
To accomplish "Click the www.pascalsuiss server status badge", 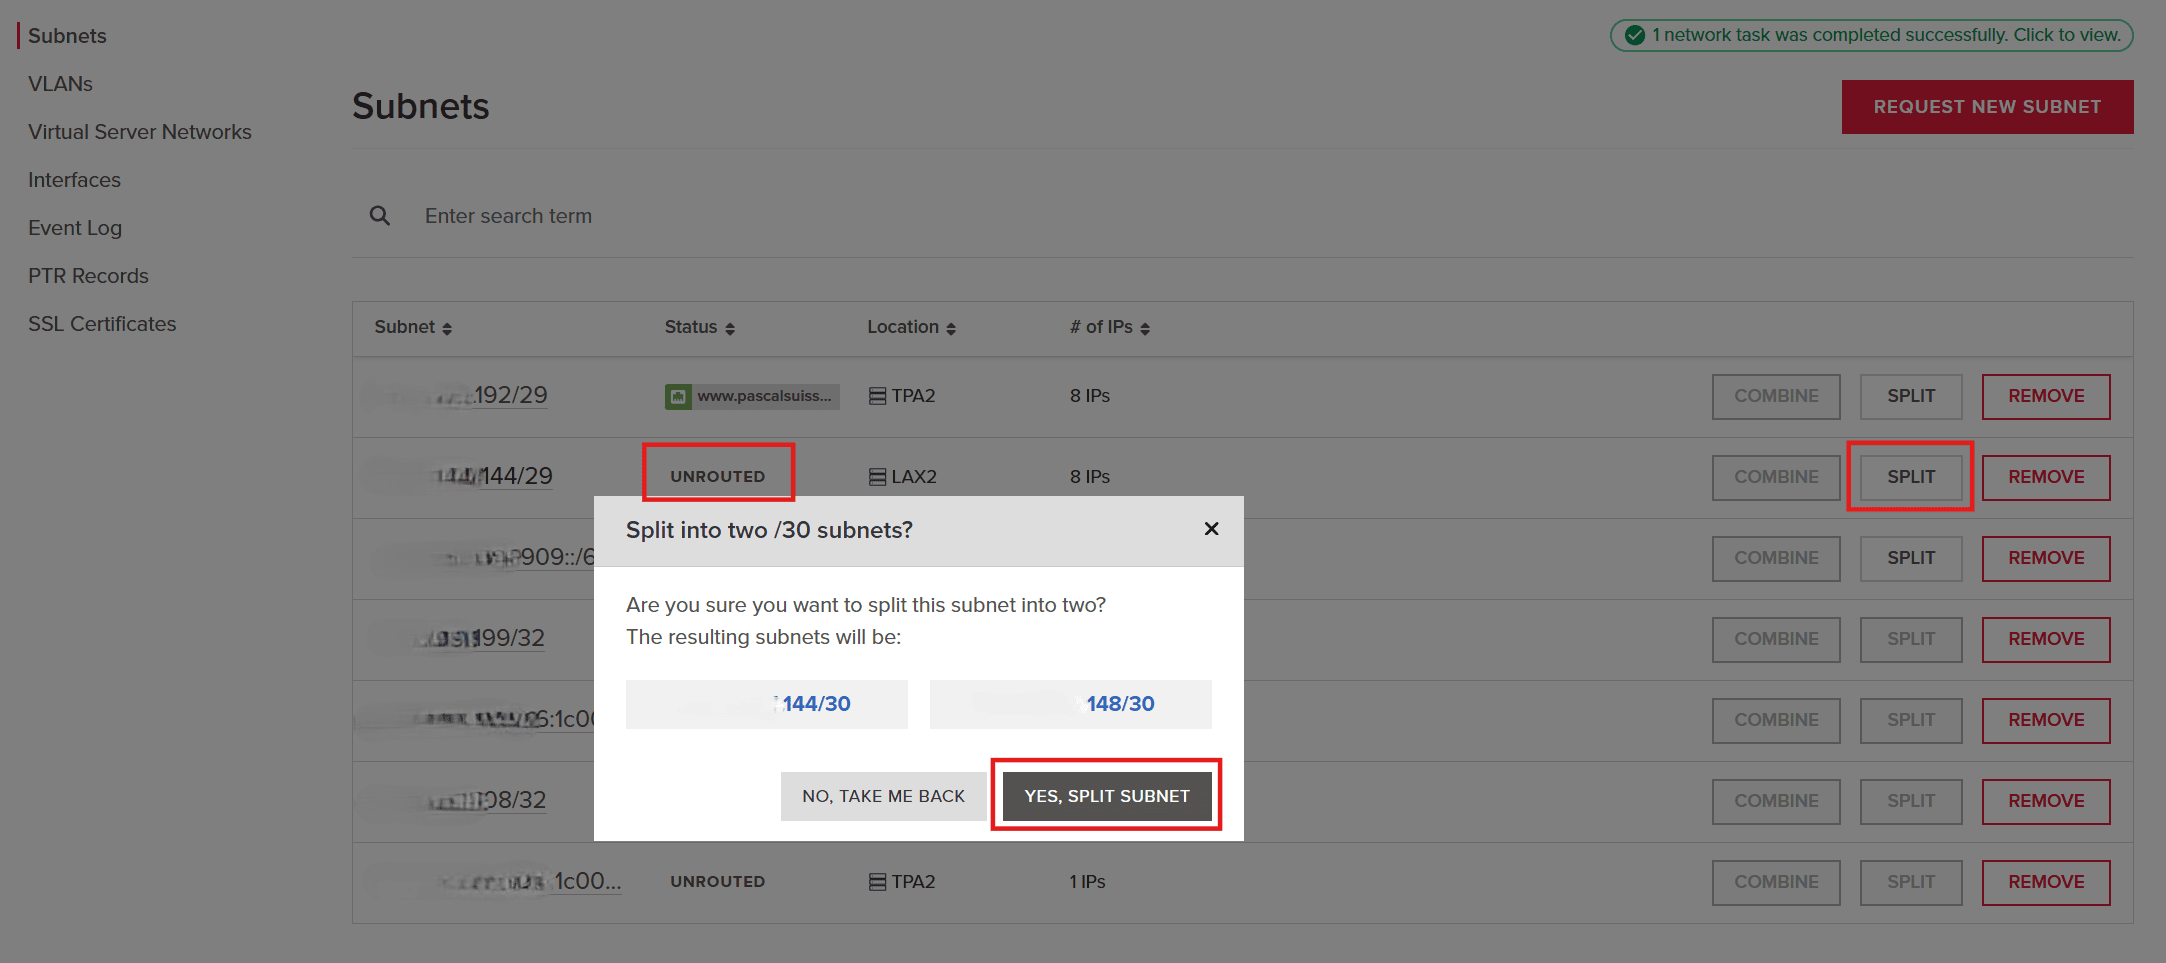I will click(752, 396).
